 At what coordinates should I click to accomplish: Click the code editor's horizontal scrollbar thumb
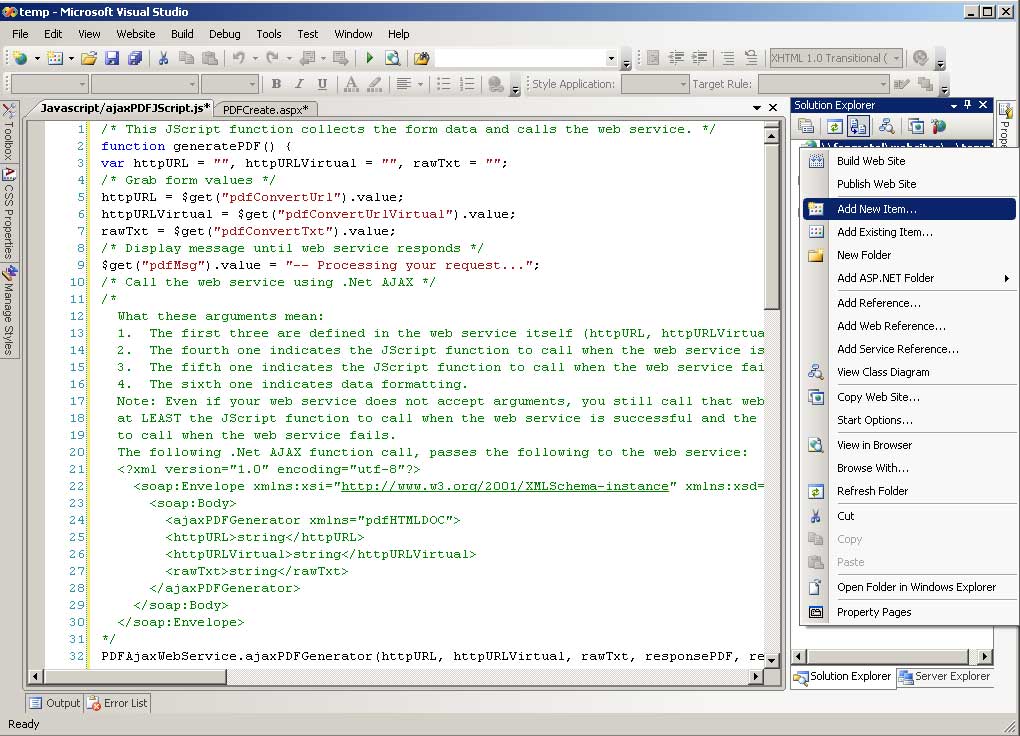(135, 677)
